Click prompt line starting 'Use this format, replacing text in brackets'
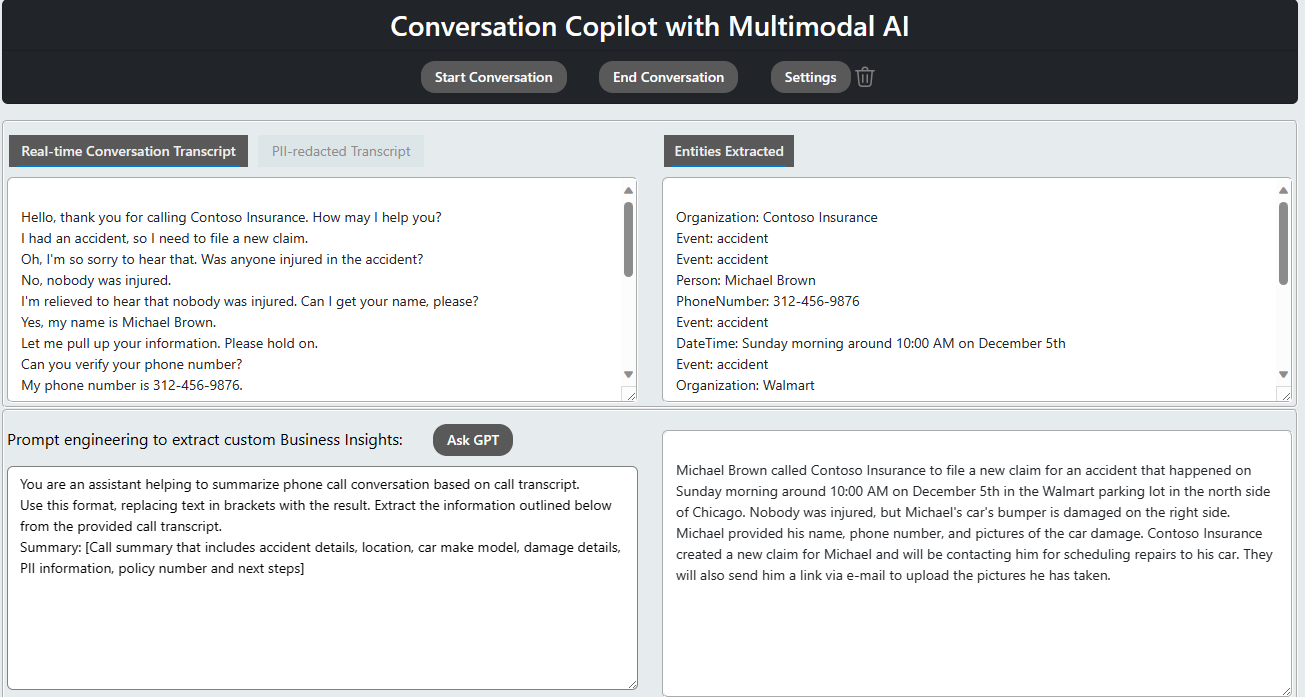This screenshot has height=697, width=1305. (316, 505)
